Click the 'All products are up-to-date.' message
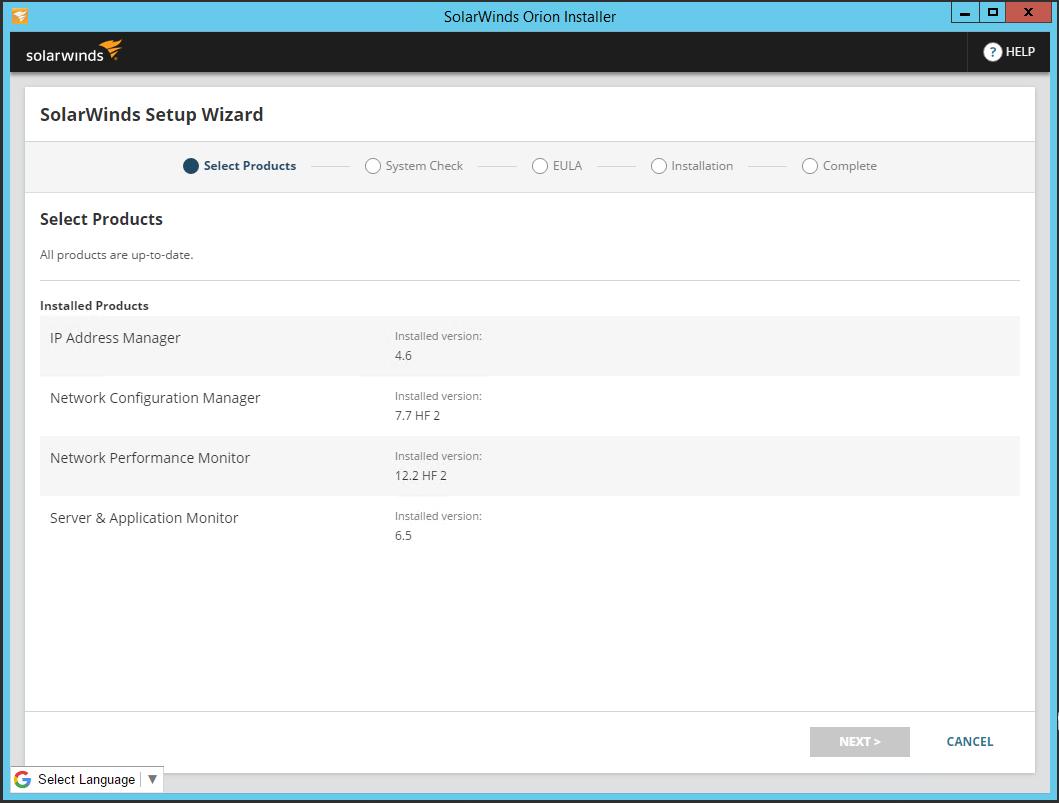 [x=117, y=255]
